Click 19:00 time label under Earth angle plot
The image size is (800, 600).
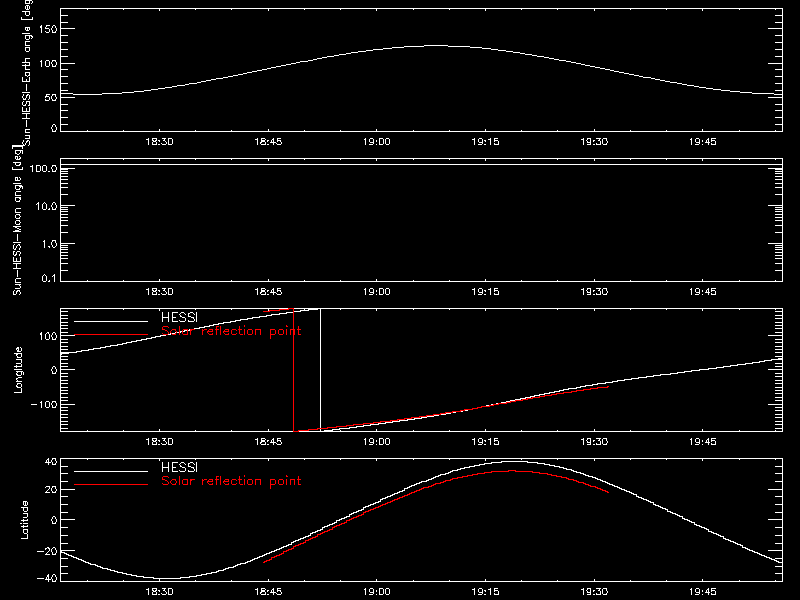(377, 142)
